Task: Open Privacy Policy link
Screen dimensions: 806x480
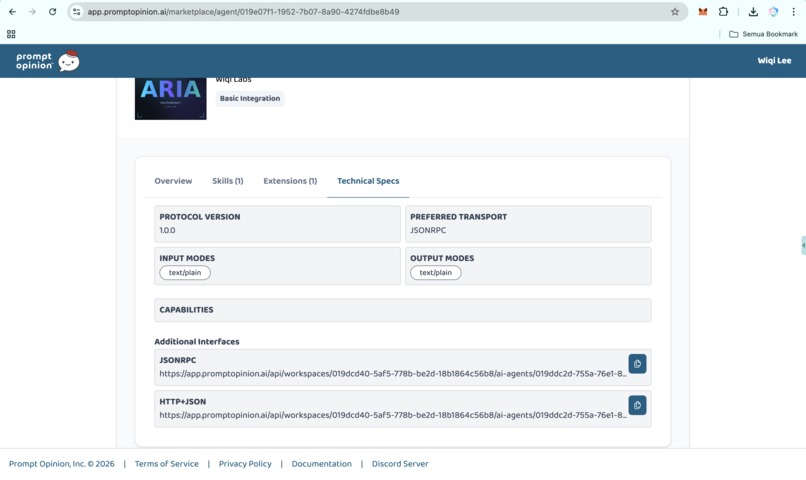Action: [245, 464]
